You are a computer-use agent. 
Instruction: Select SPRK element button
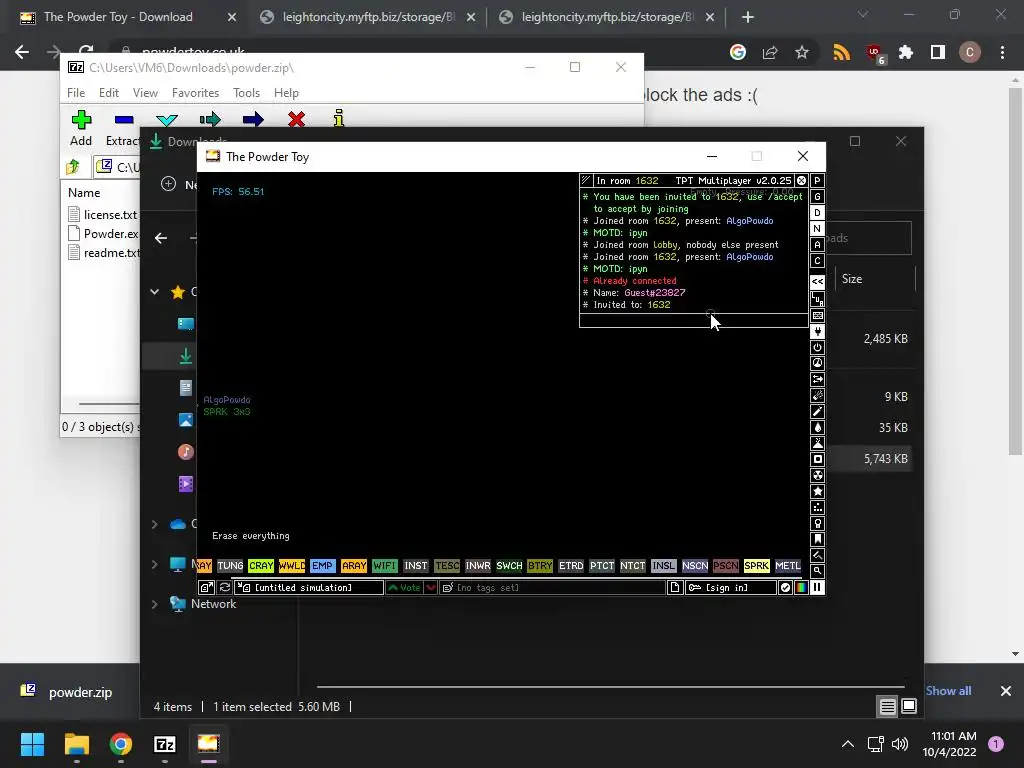[756, 566]
